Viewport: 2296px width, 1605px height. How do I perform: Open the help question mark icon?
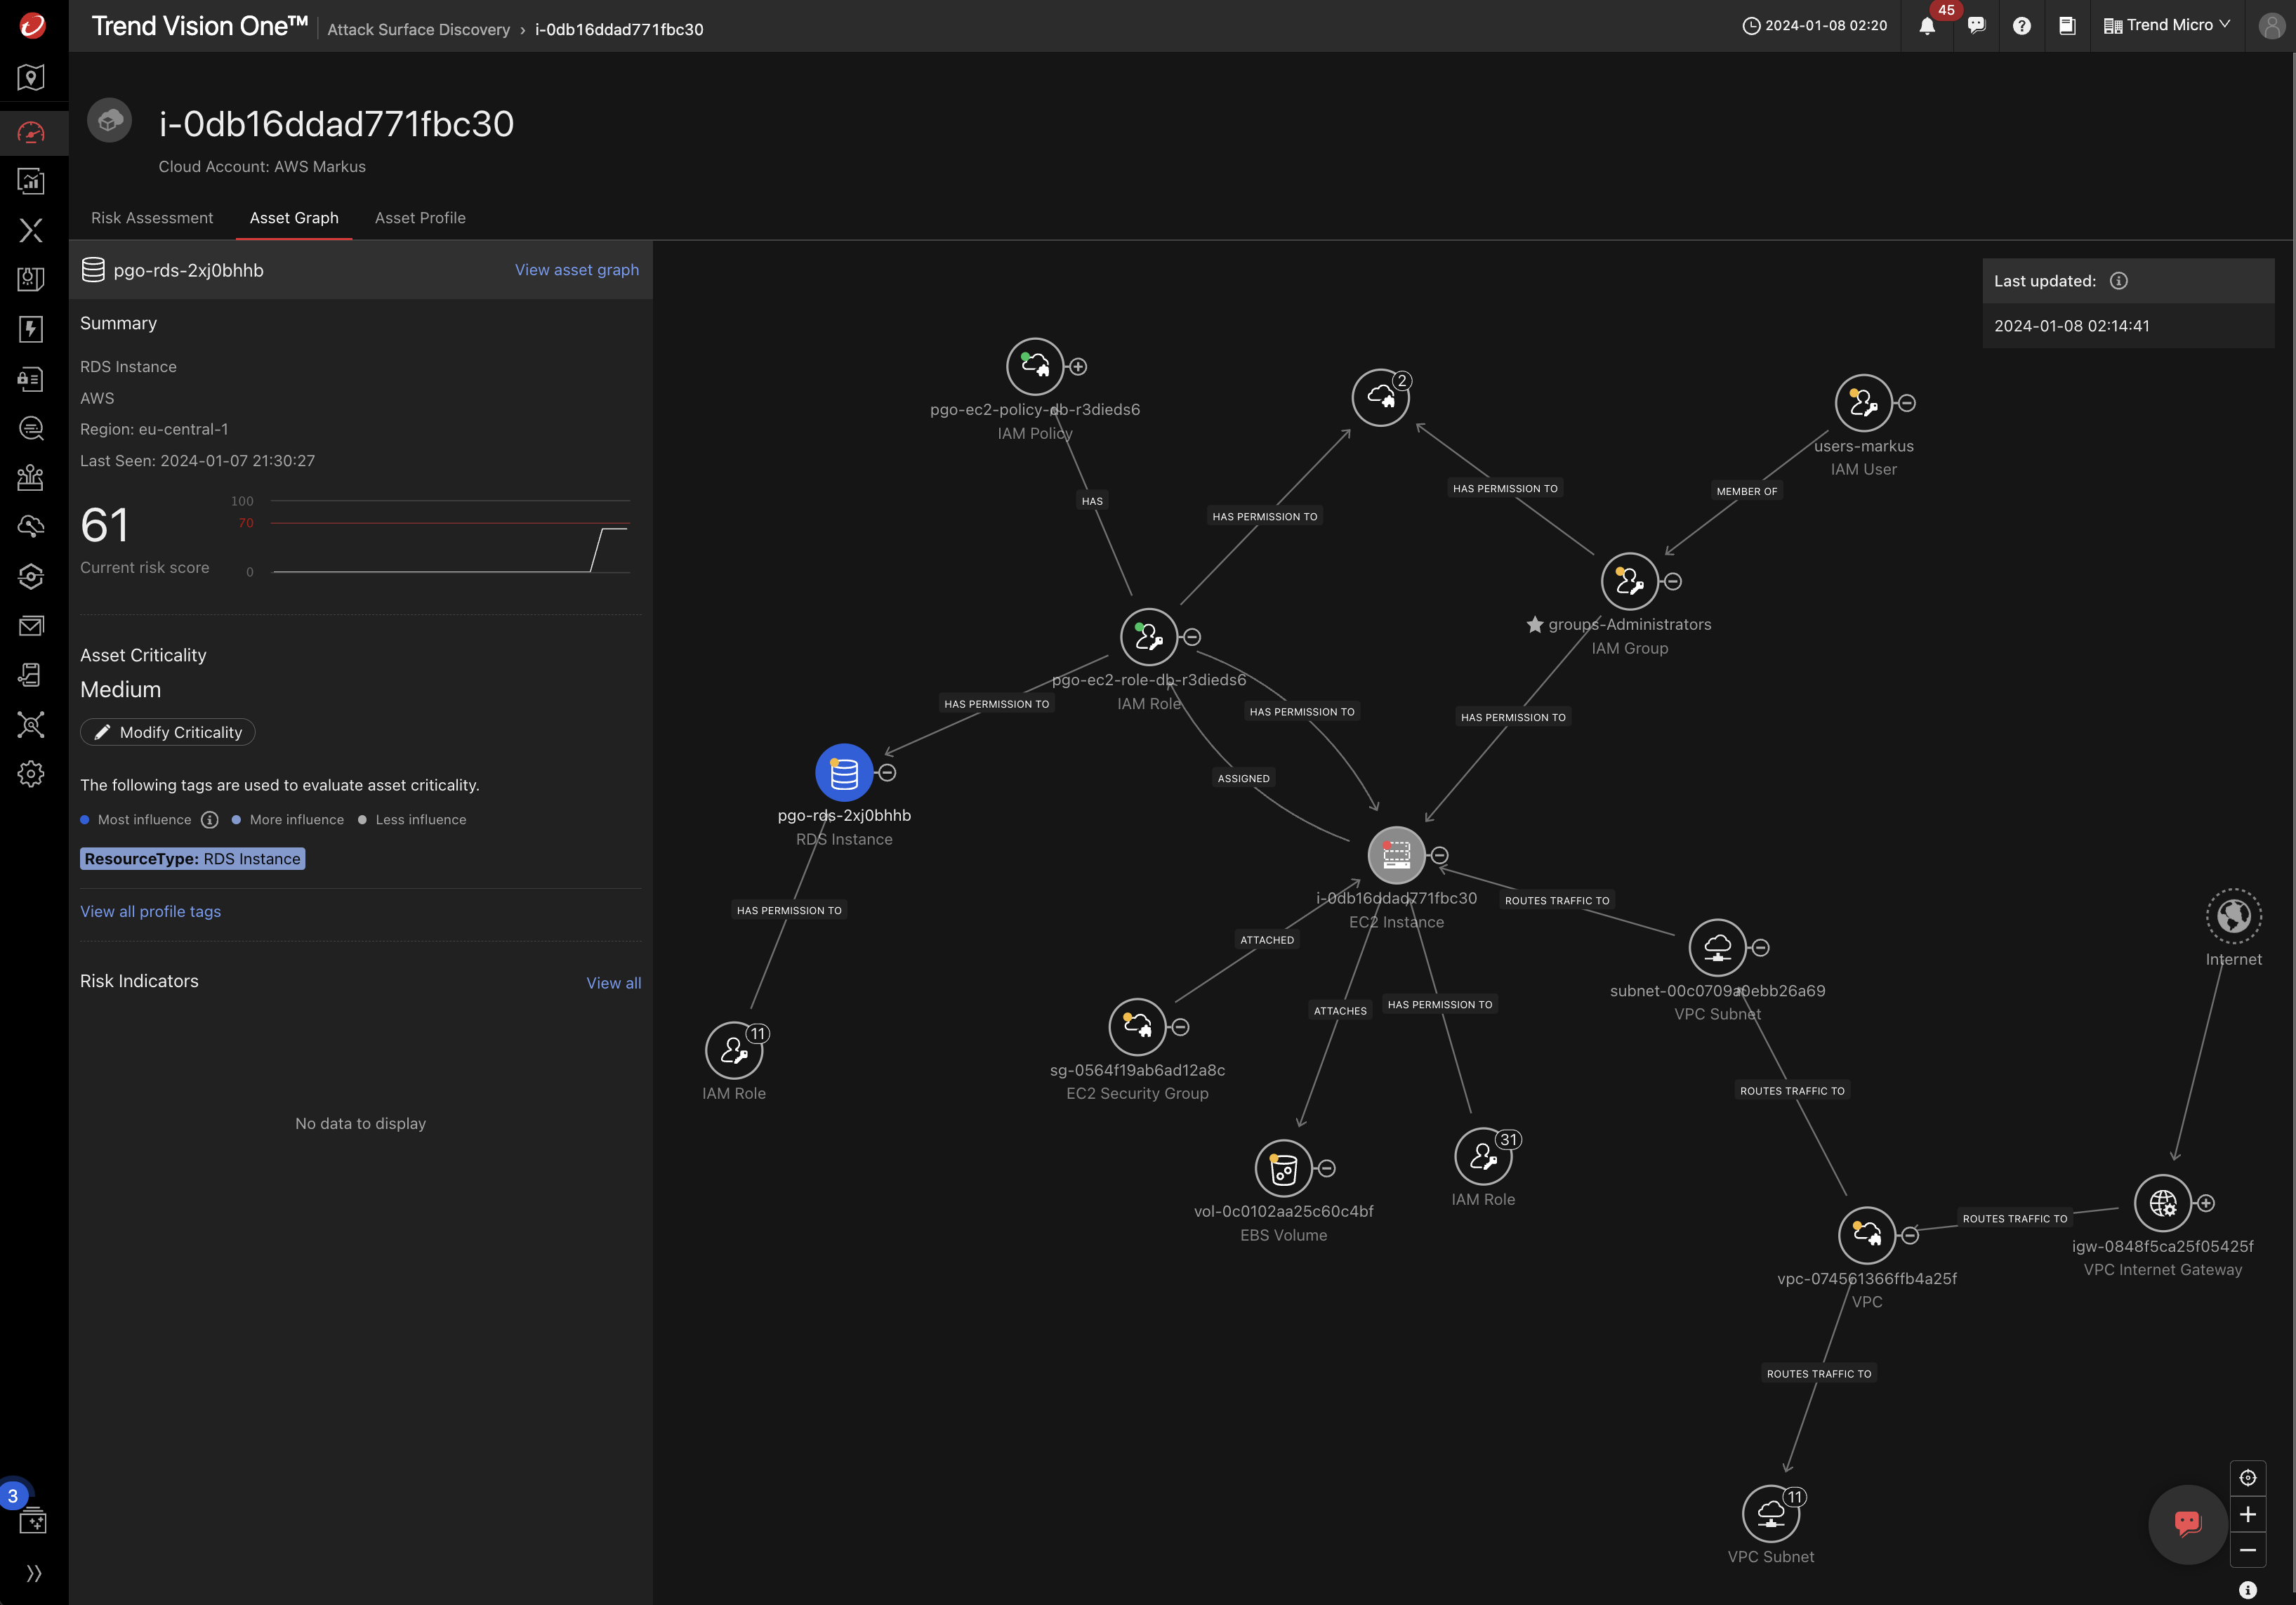tap(2022, 26)
